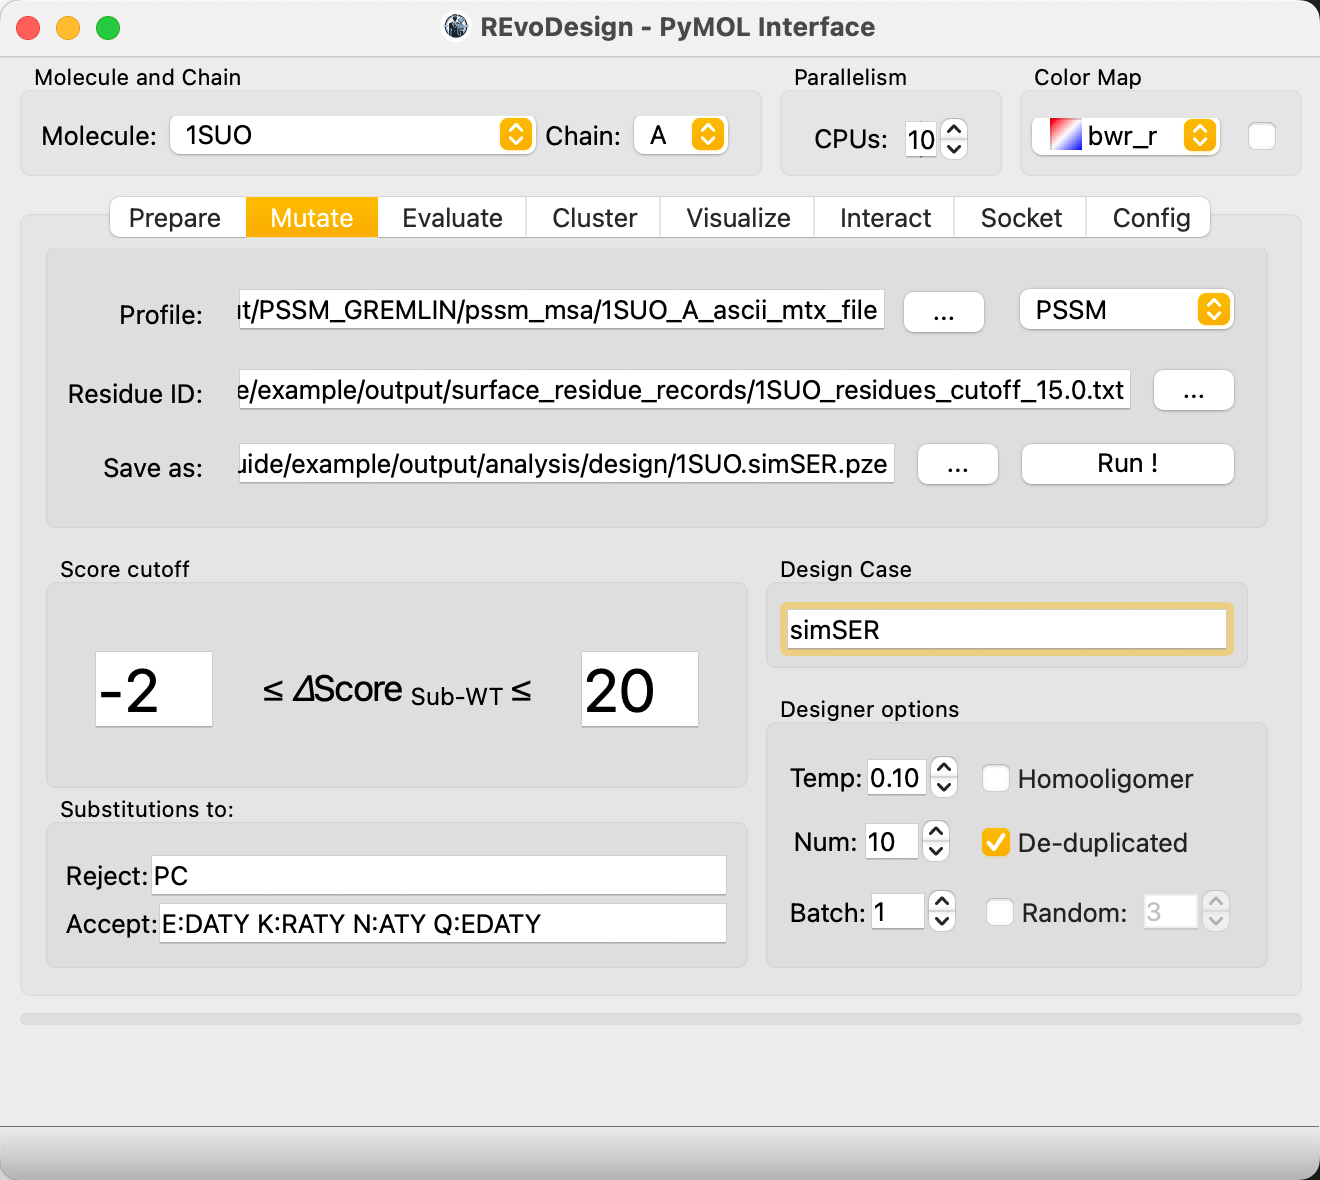Switch to the Prepare tab
1320x1180 pixels.
175,218
